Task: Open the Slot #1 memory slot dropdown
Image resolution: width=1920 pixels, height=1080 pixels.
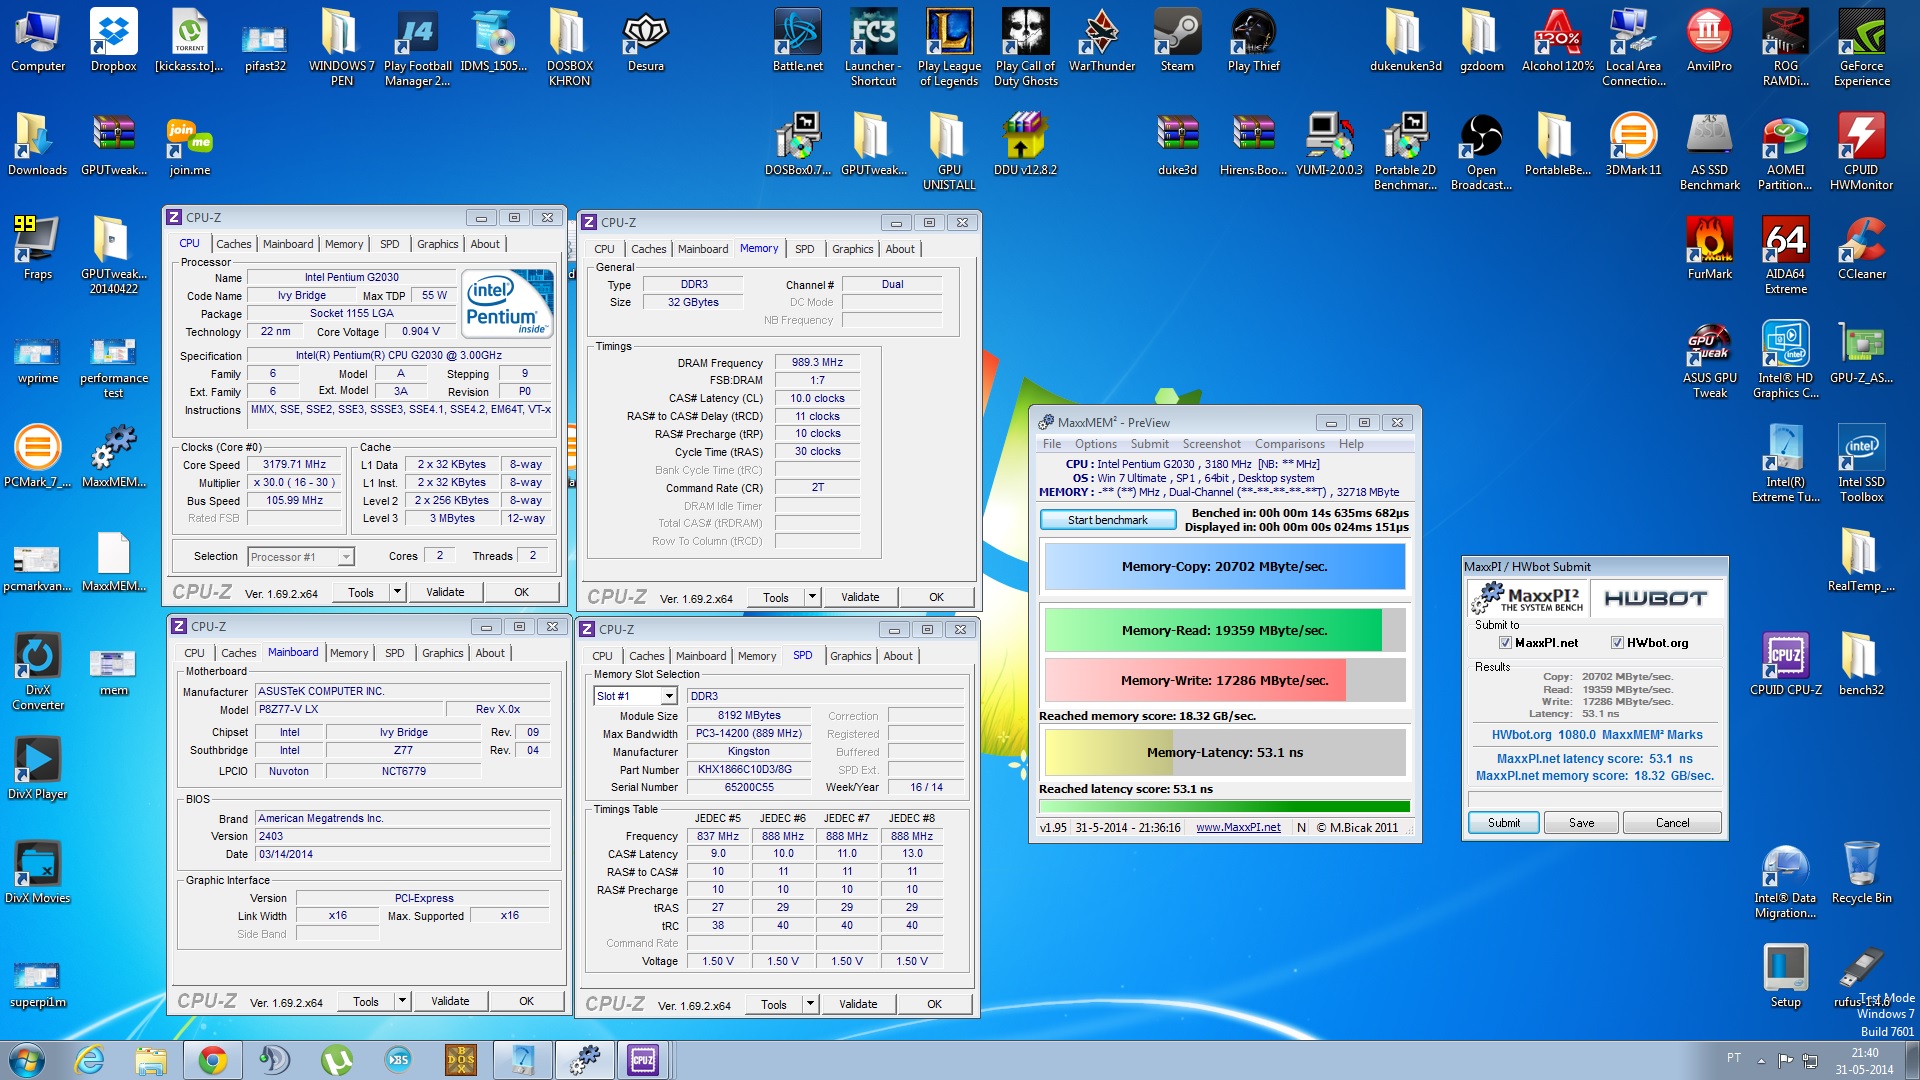Action: tap(668, 696)
